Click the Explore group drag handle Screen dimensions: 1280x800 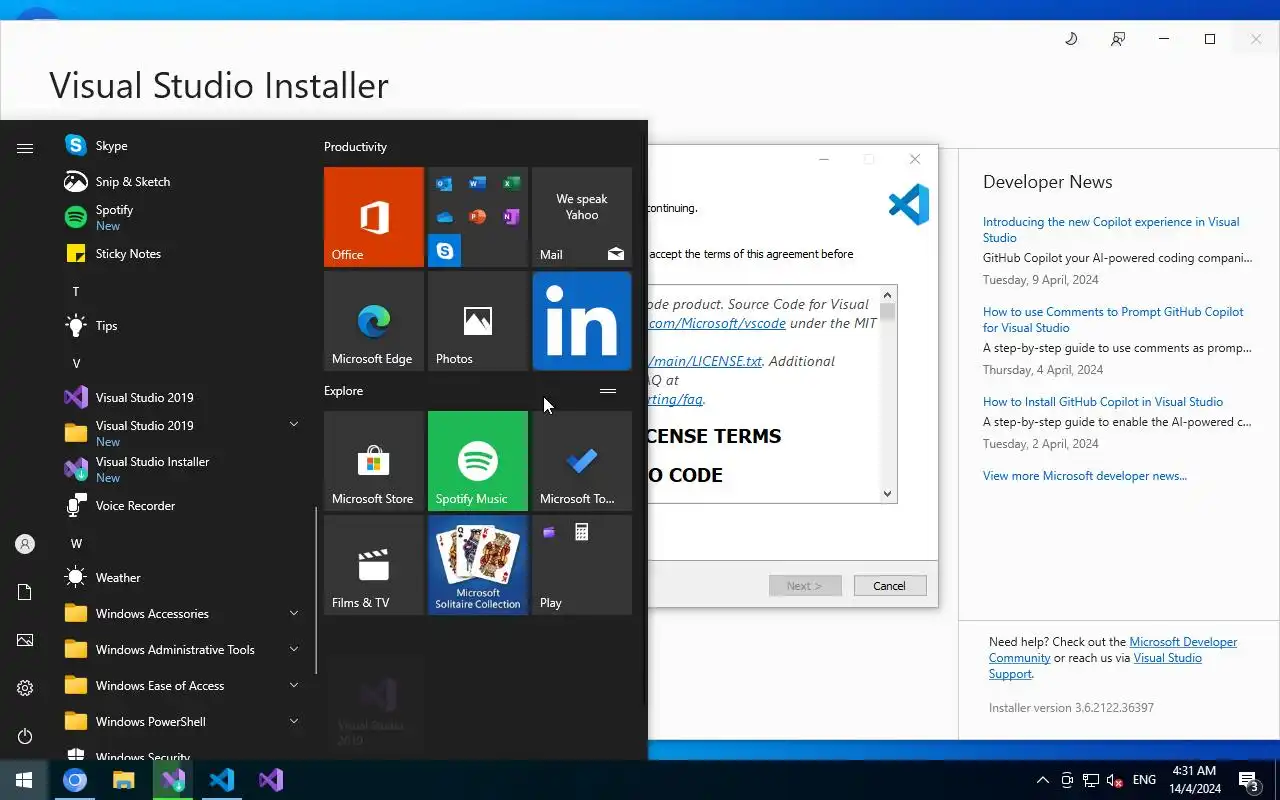click(608, 391)
